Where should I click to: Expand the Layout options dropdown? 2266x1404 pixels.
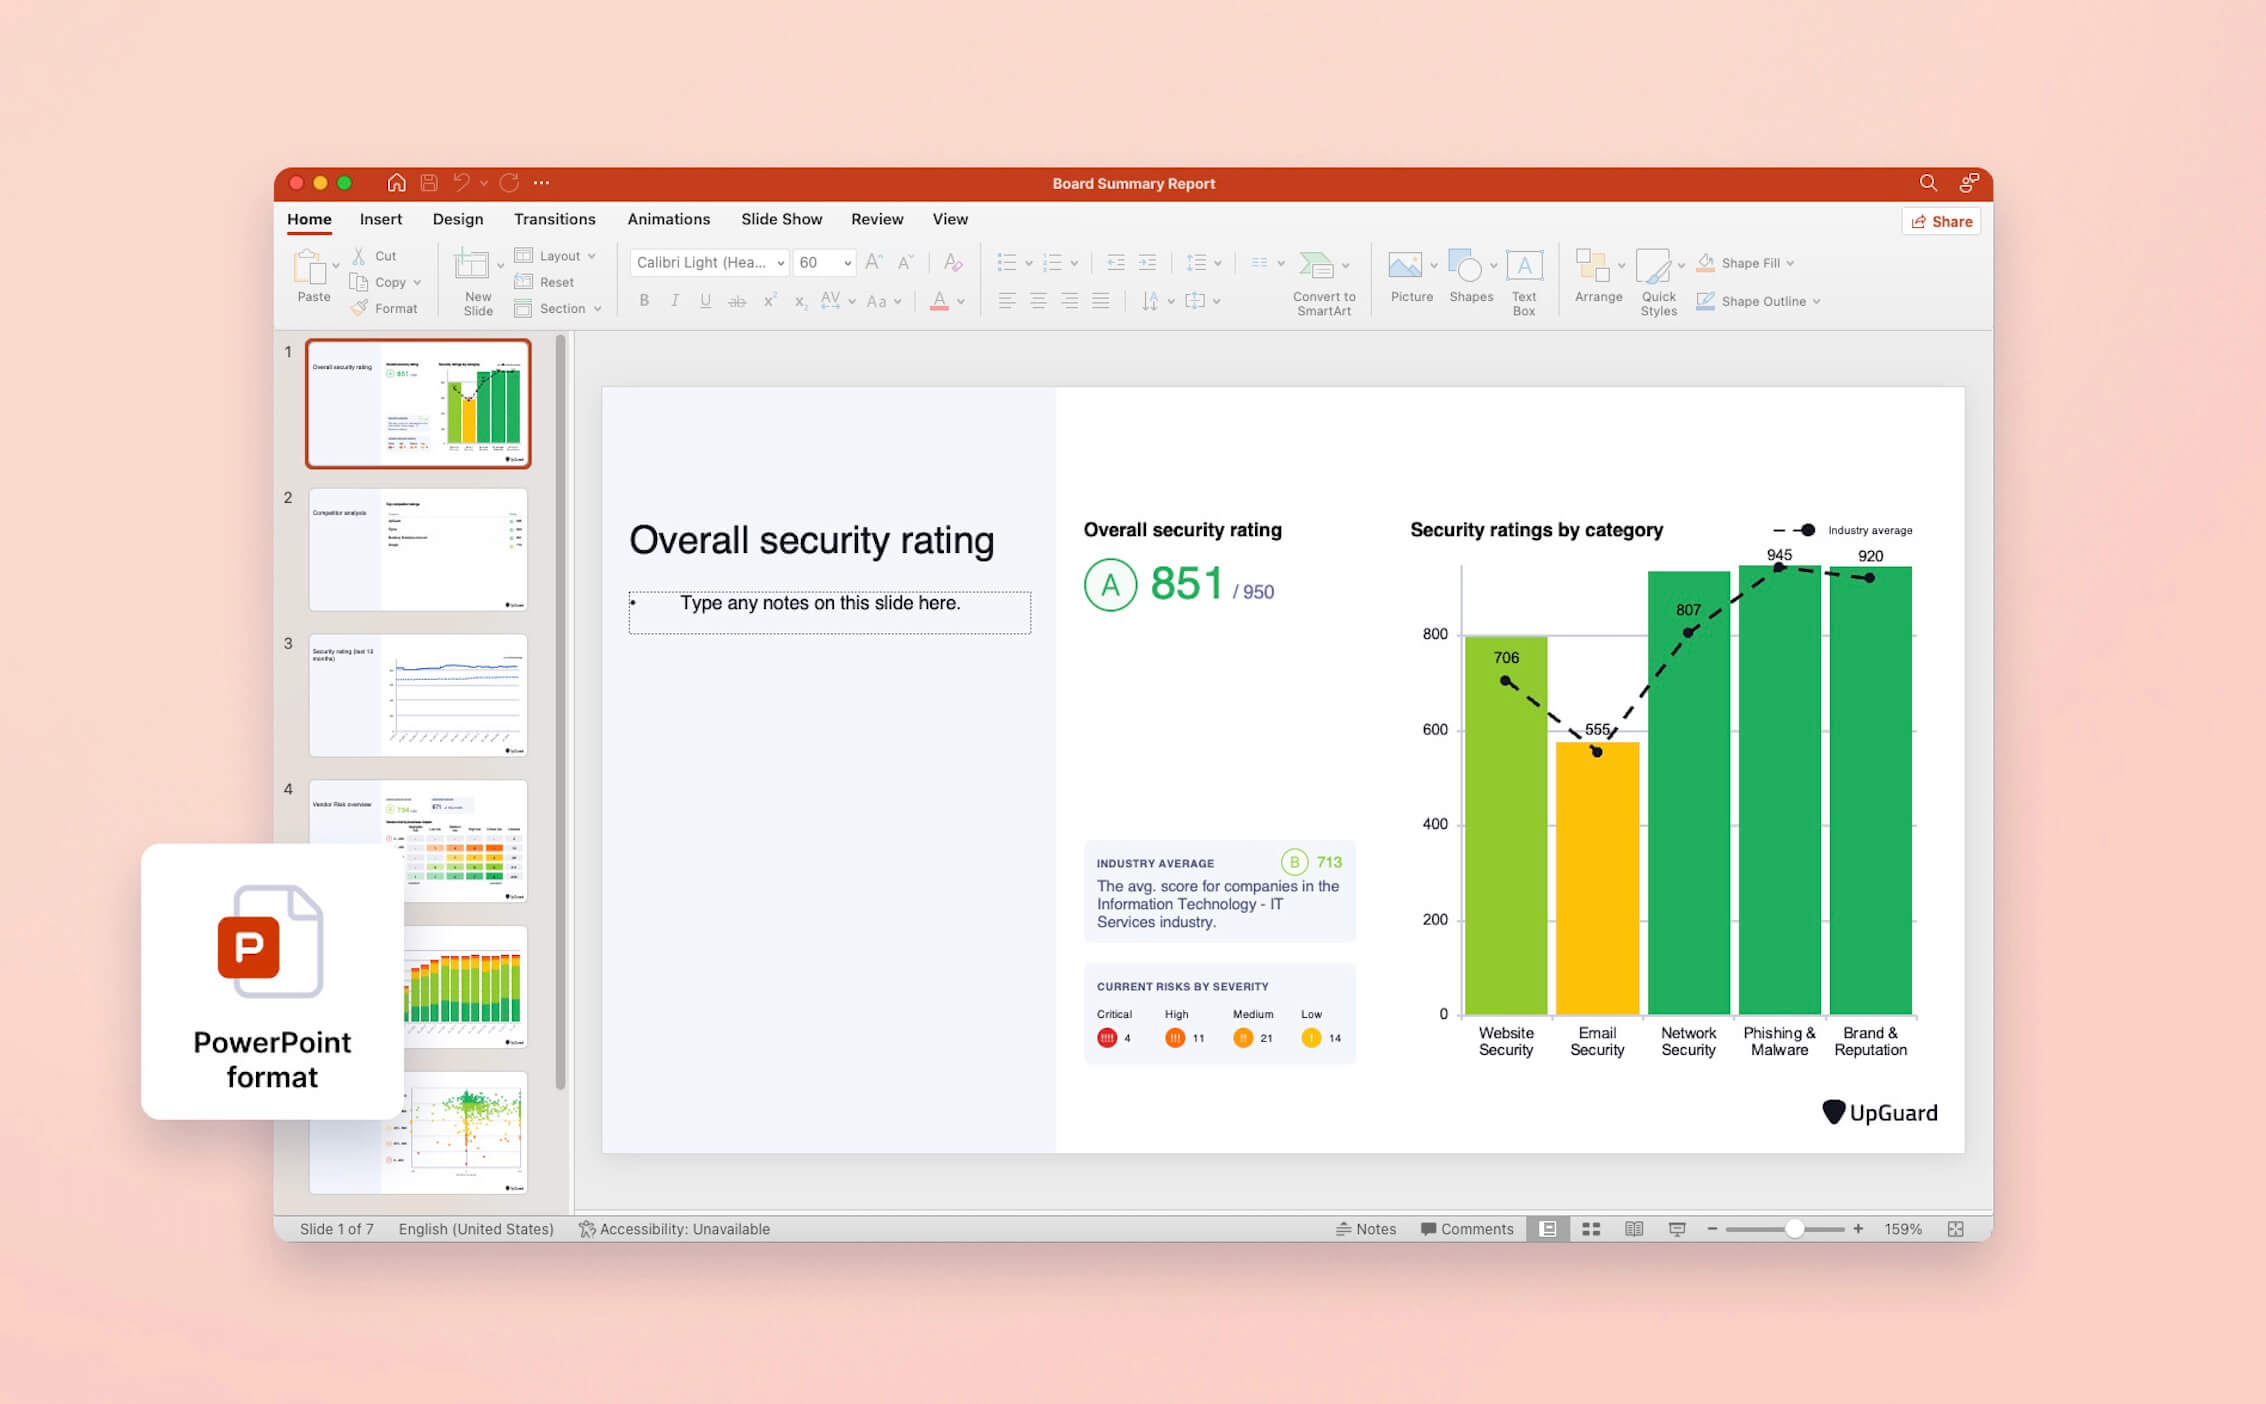(590, 255)
